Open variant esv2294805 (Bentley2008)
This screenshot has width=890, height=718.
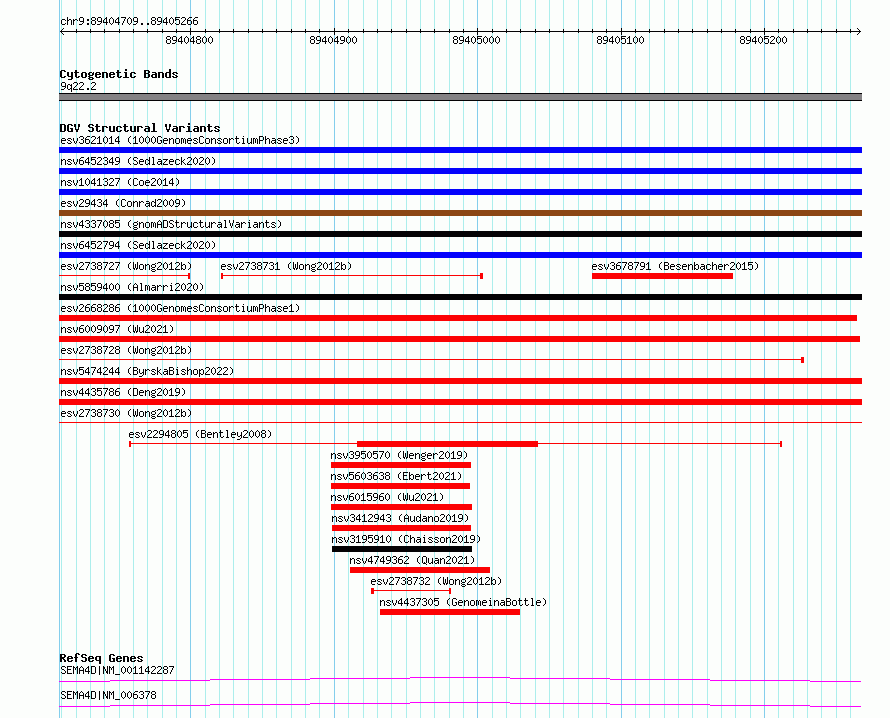(200, 434)
